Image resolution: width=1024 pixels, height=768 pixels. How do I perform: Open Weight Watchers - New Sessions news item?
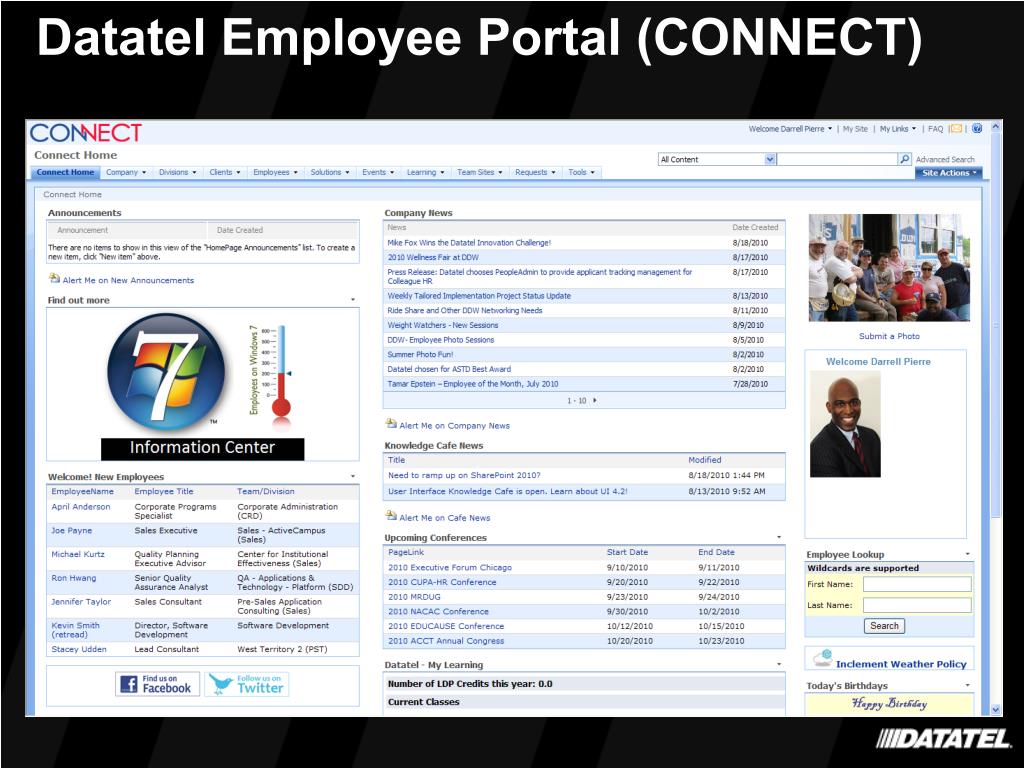click(x=443, y=325)
